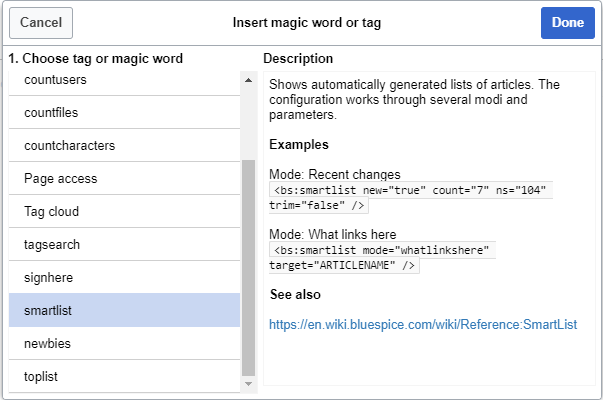Select the highlighted smartlist entry

(x=124, y=310)
